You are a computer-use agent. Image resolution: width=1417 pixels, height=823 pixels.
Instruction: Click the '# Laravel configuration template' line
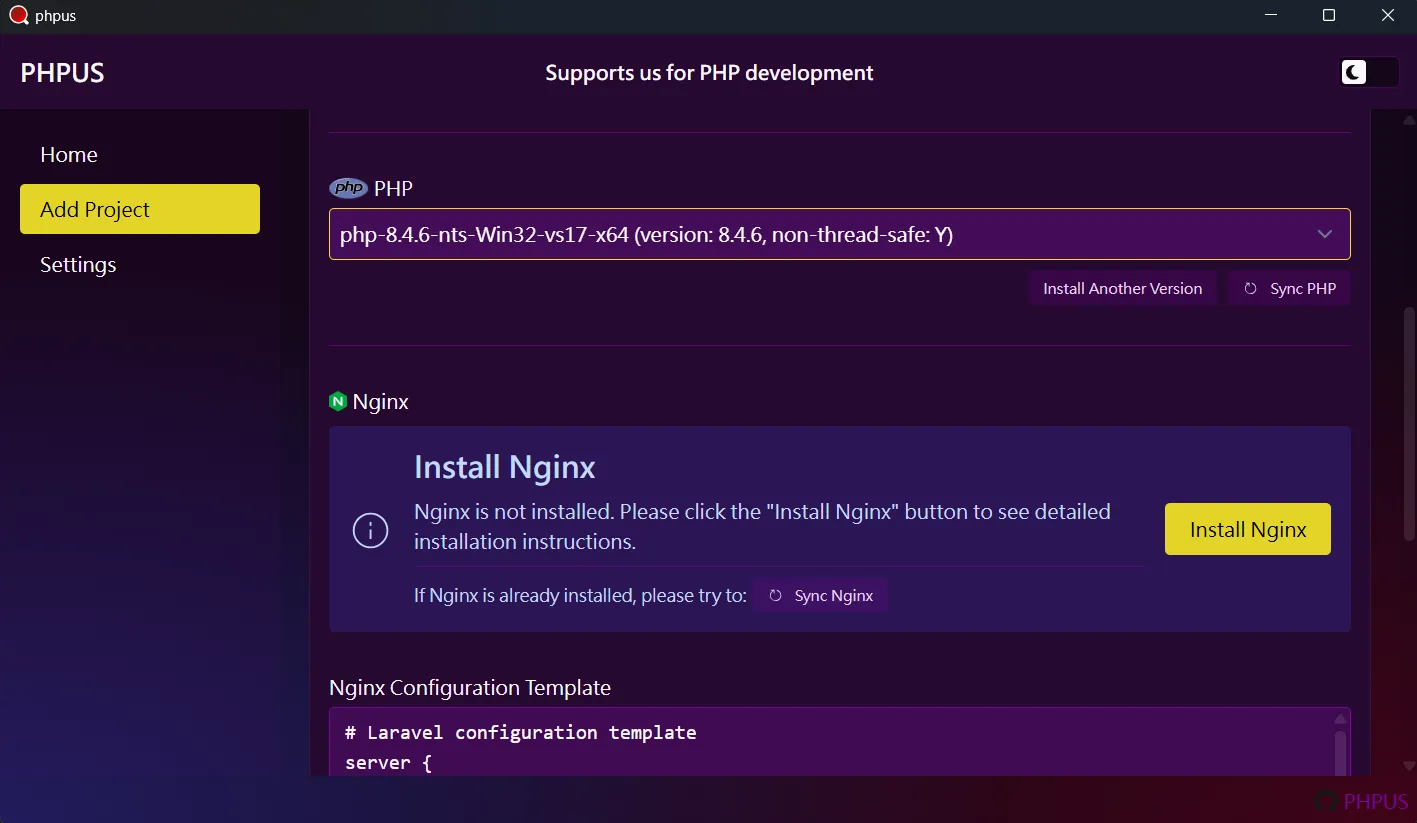click(x=521, y=732)
